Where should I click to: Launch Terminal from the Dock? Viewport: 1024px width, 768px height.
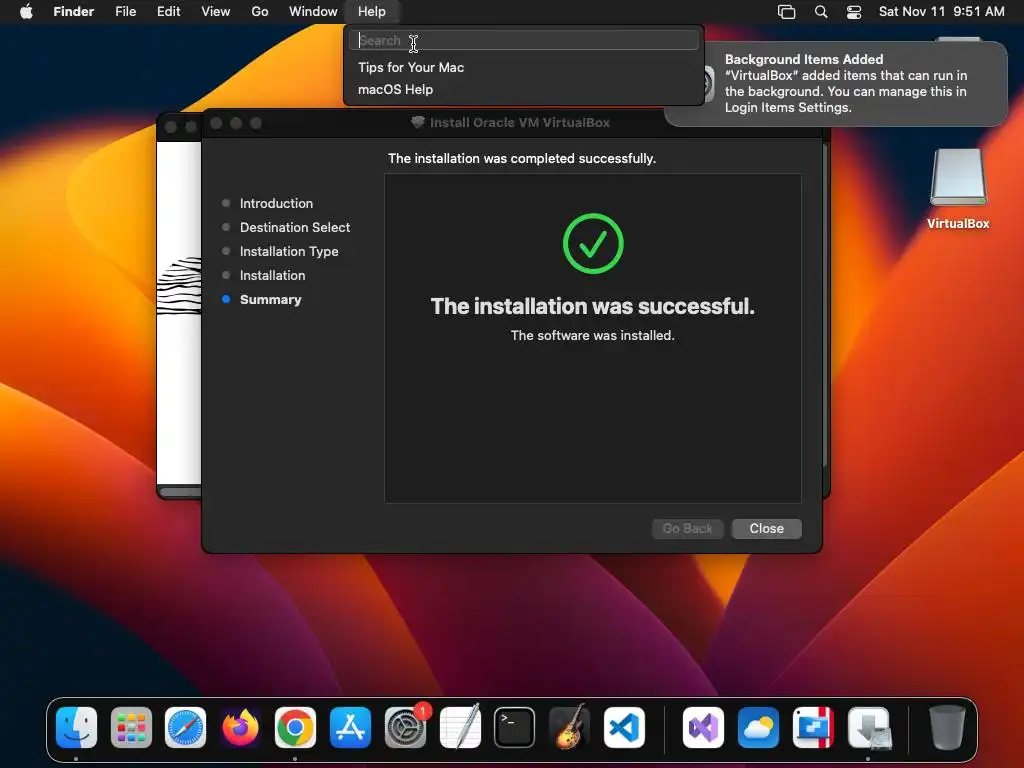click(x=515, y=727)
